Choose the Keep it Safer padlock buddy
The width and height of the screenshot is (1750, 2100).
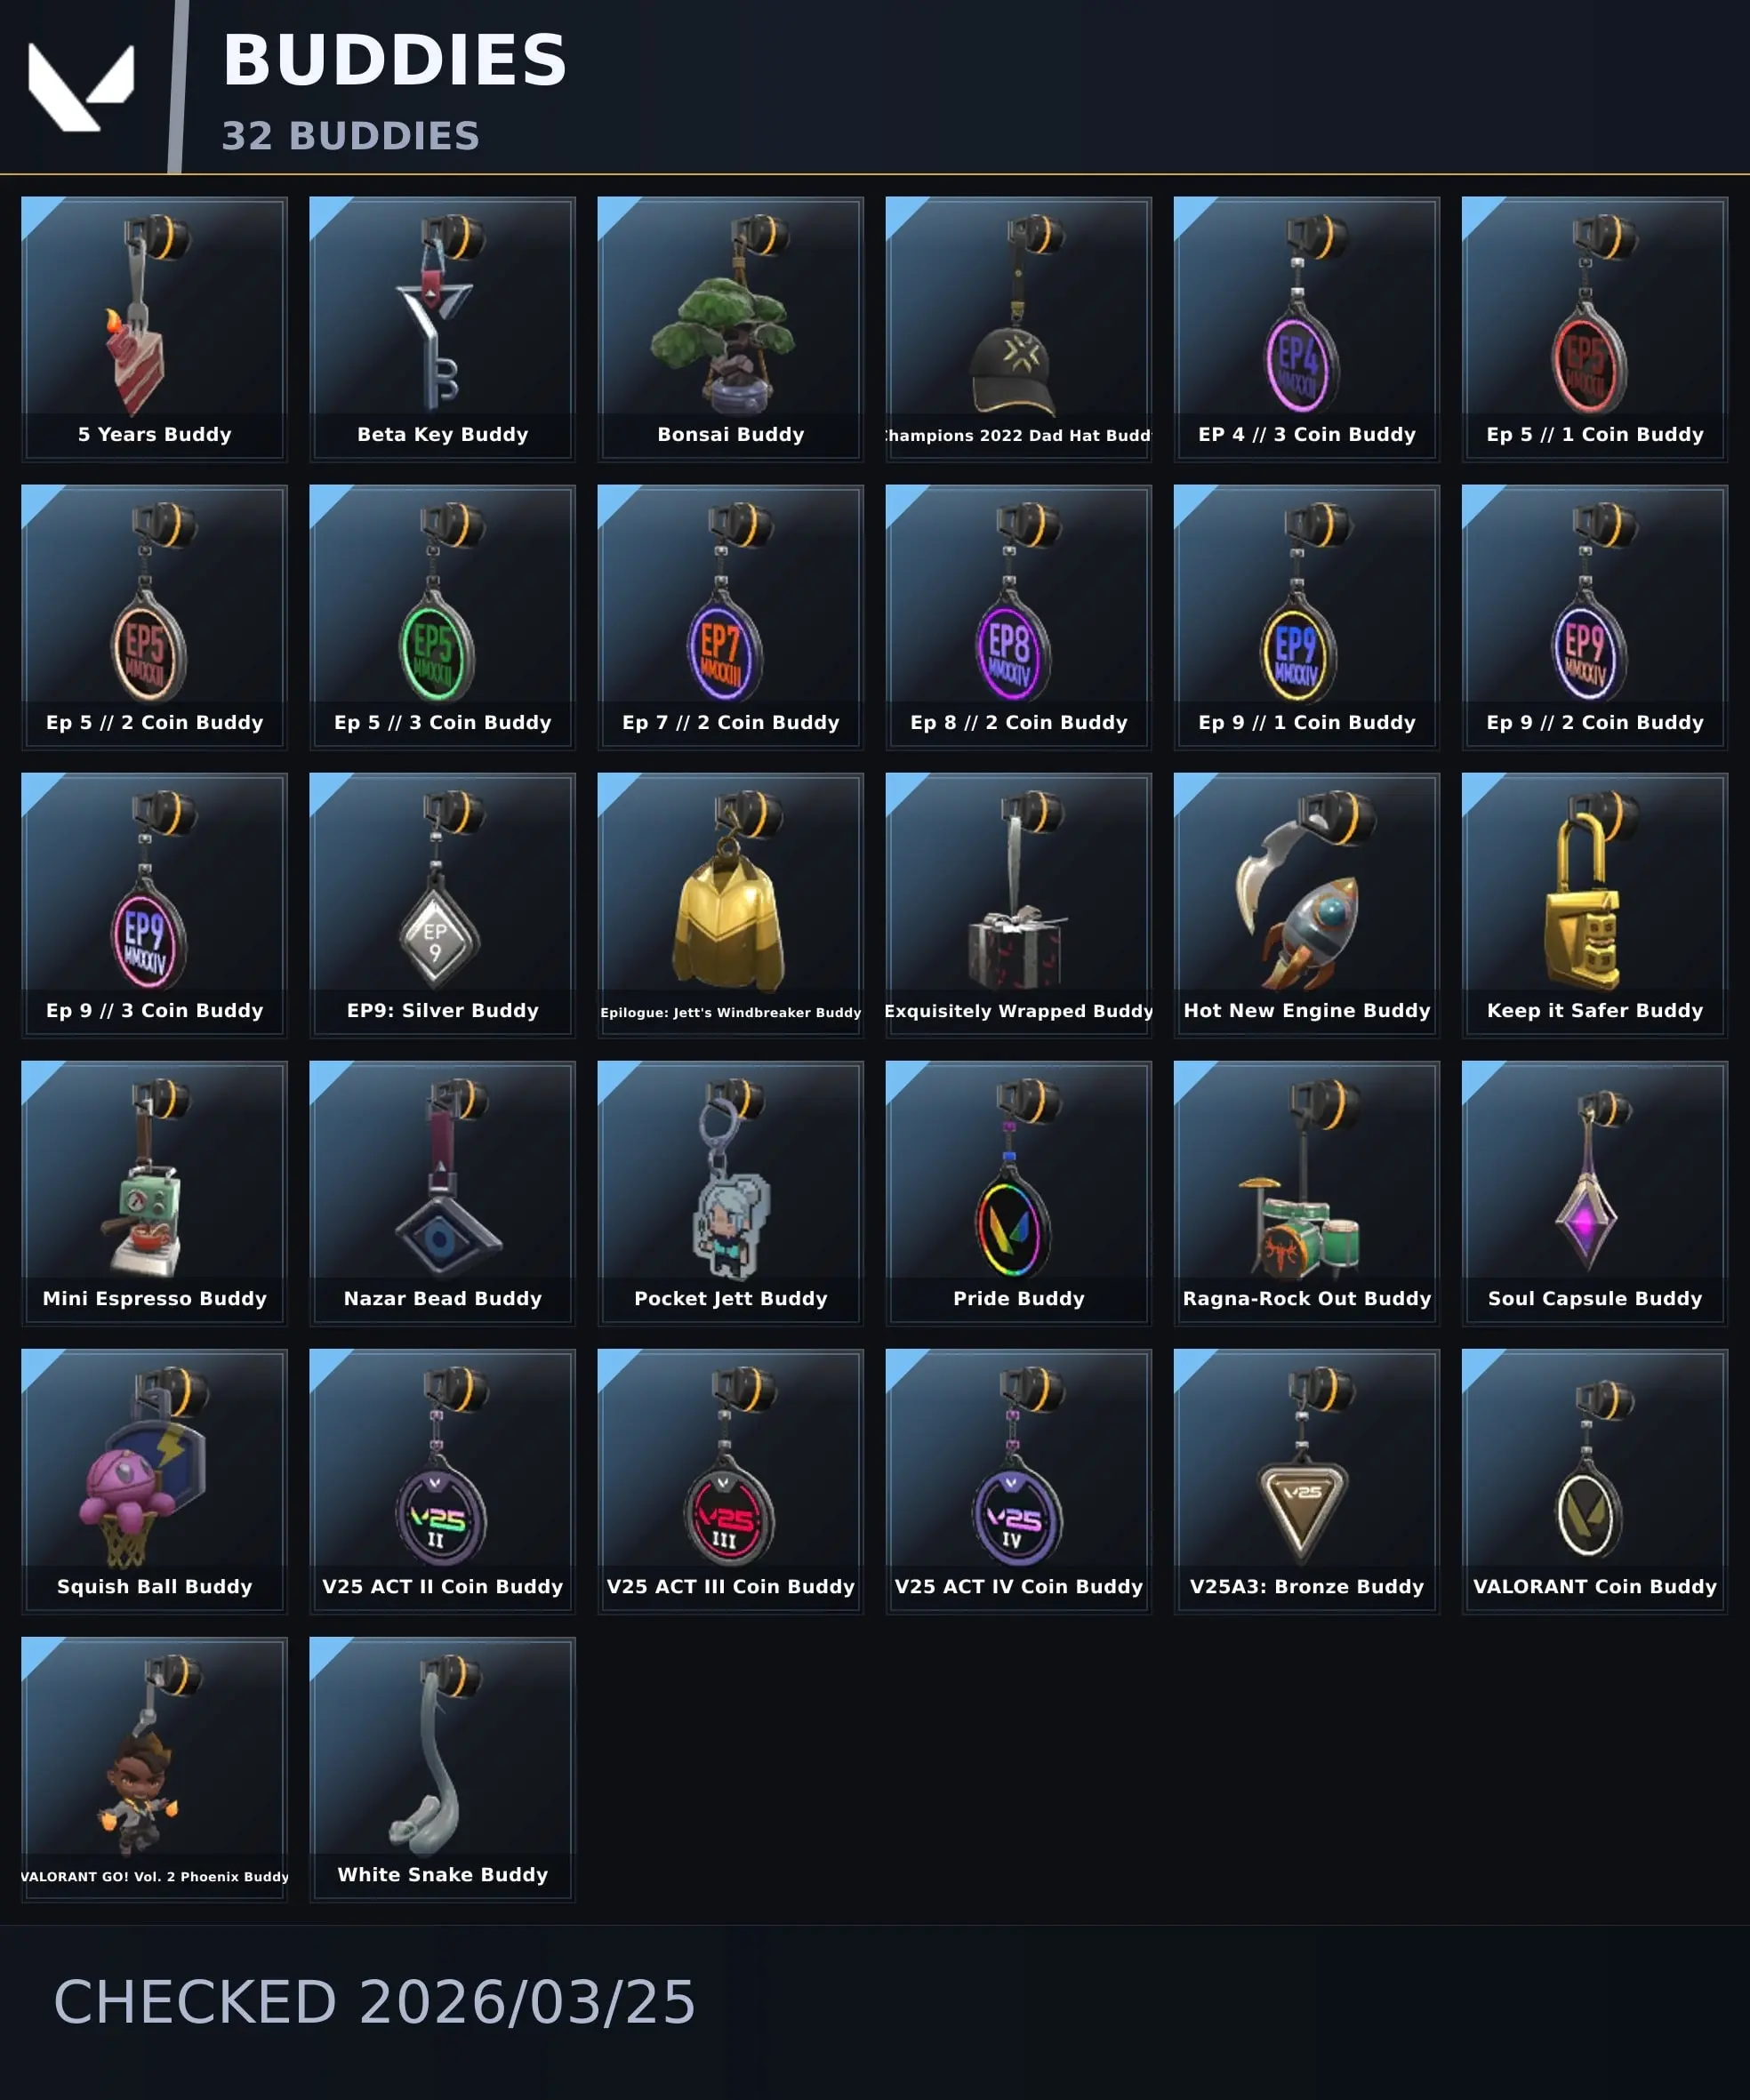(x=1594, y=905)
